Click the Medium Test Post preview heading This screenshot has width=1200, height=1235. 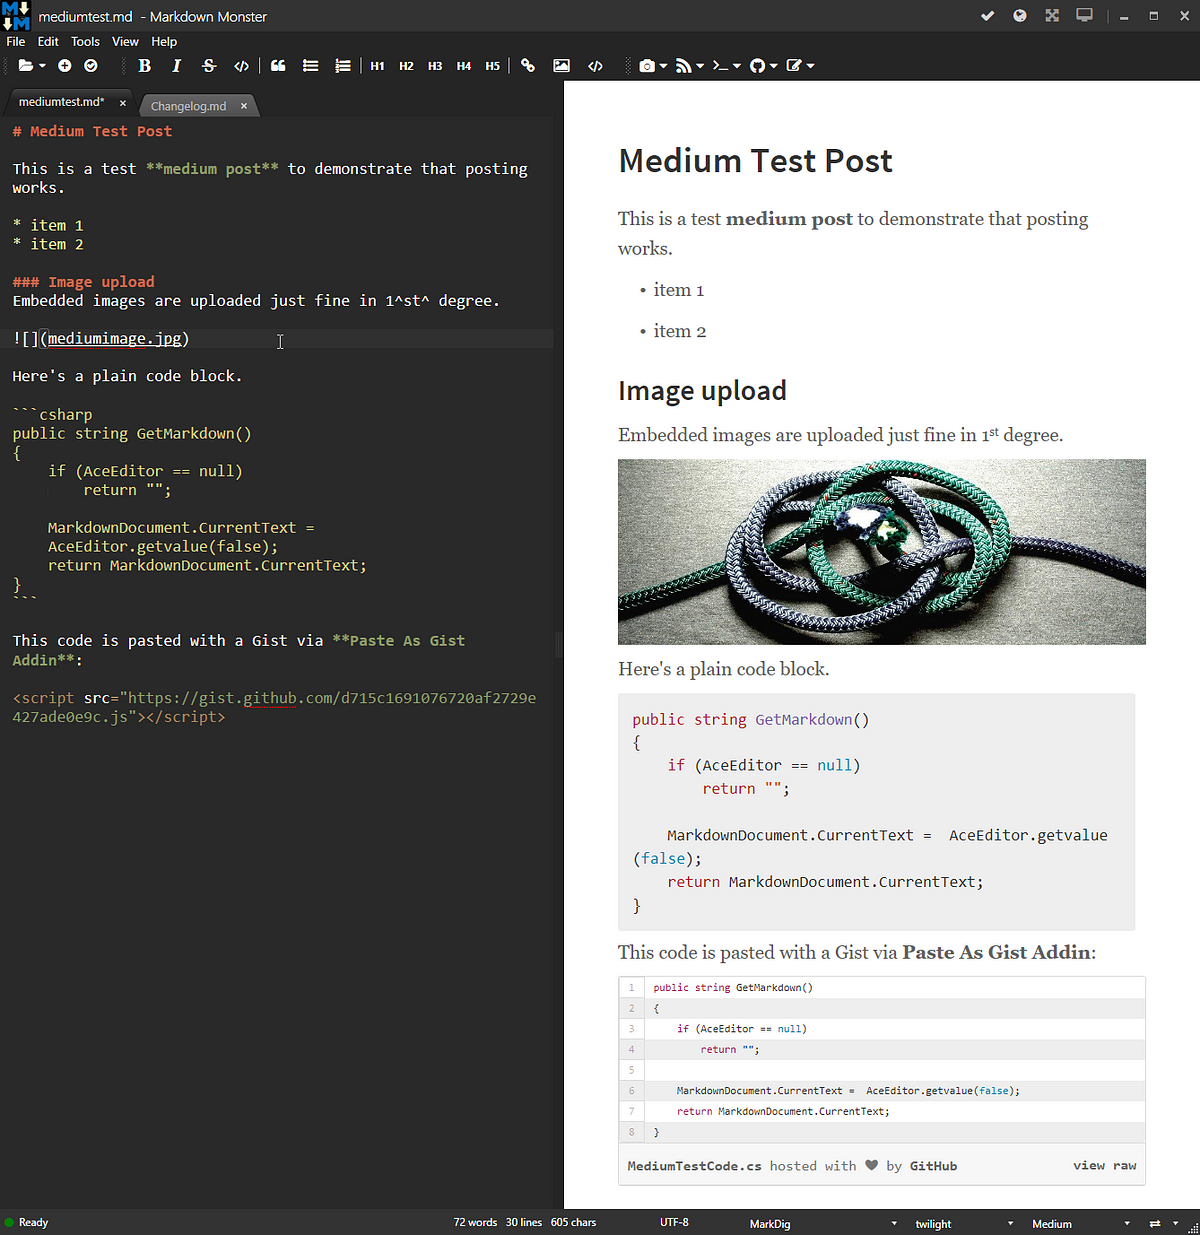coord(755,161)
